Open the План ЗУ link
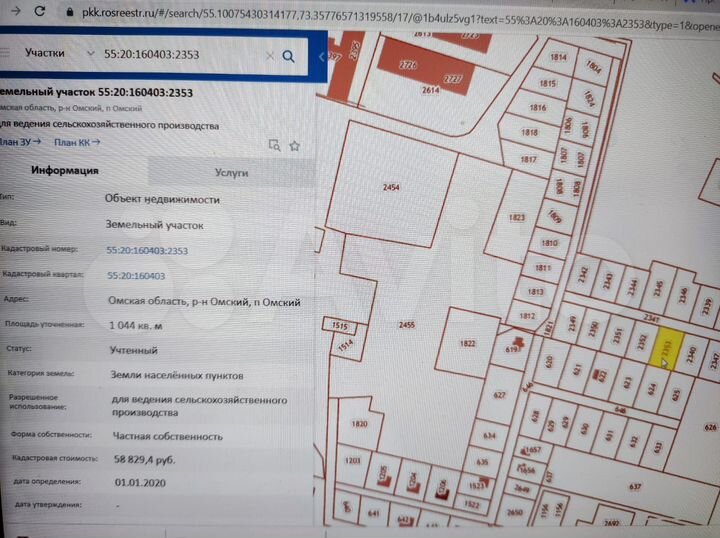 click(x=20, y=143)
